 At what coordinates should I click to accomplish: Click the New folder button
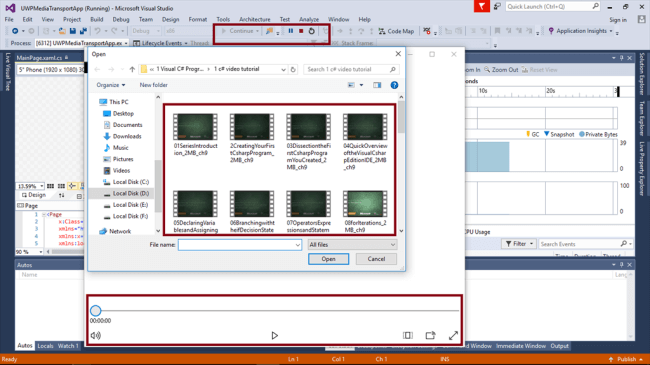153,85
